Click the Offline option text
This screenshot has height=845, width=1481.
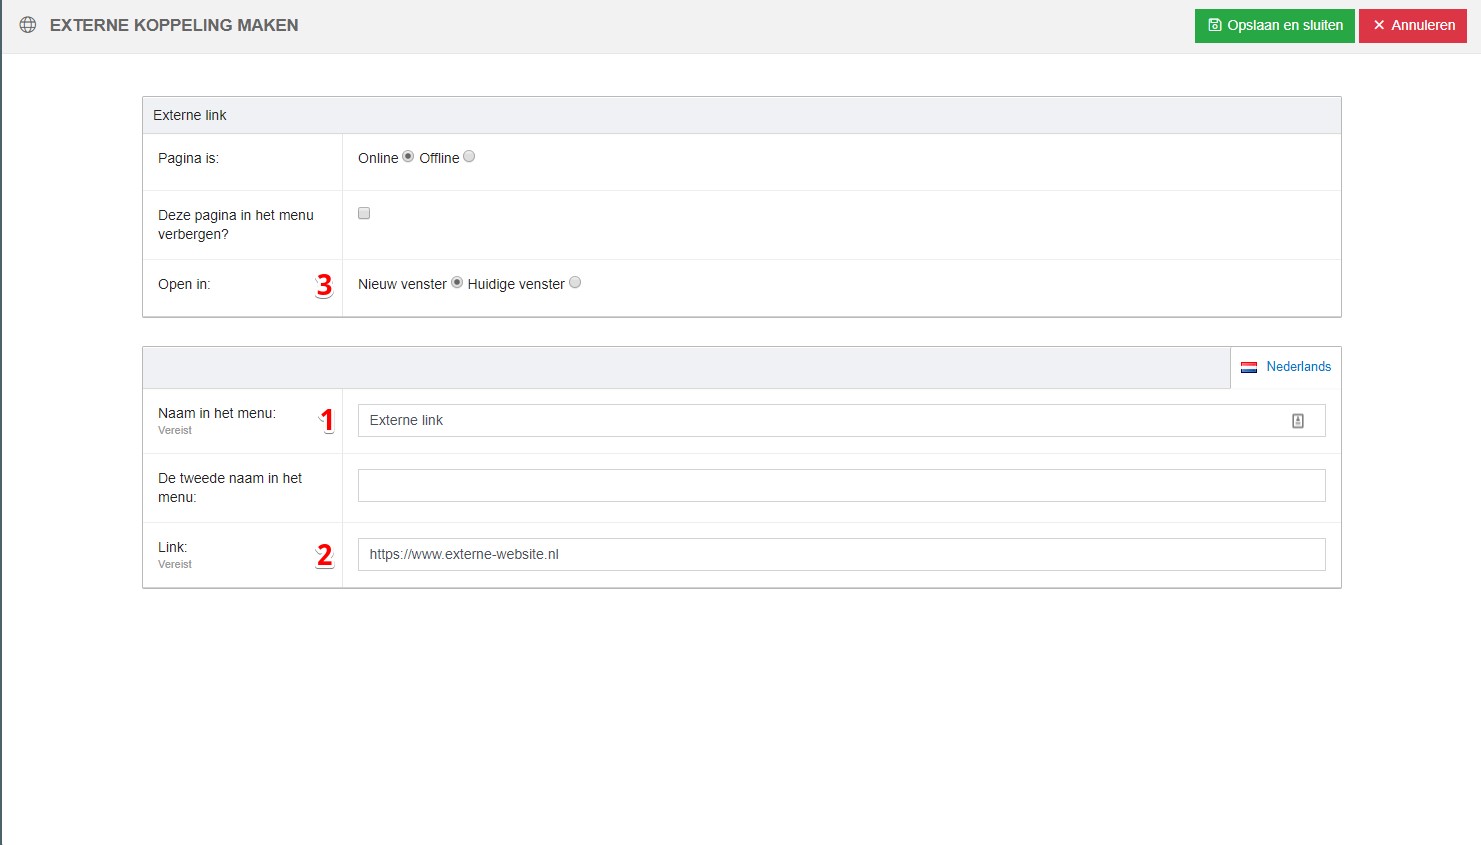click(439, 158)
